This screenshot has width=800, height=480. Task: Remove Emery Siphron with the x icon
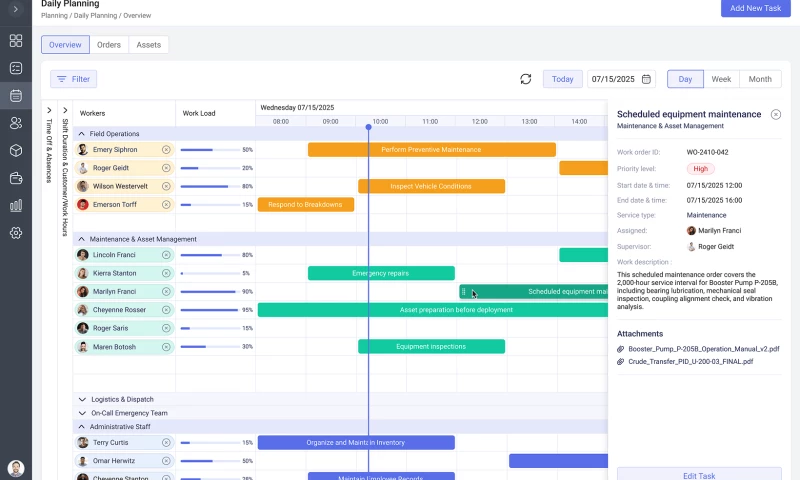coord(166,149)
